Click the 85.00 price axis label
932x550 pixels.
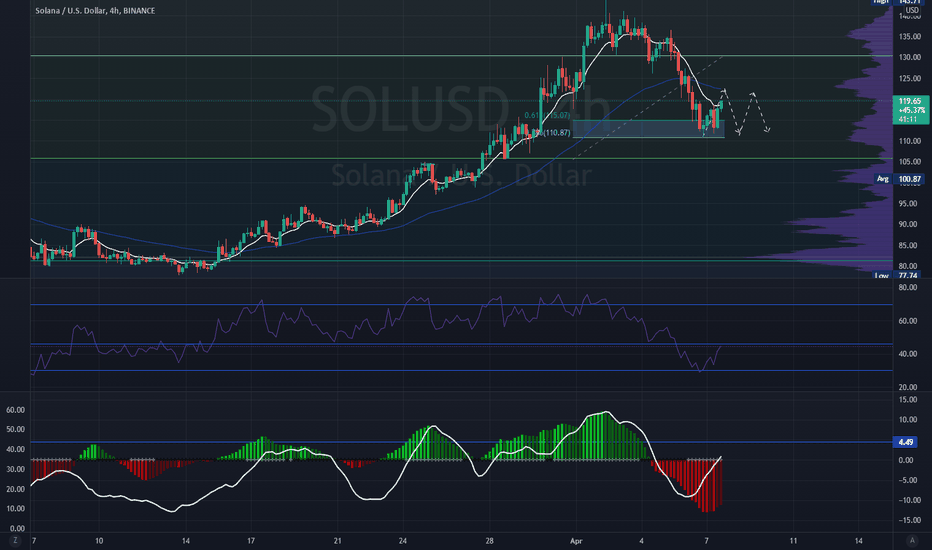910,245
